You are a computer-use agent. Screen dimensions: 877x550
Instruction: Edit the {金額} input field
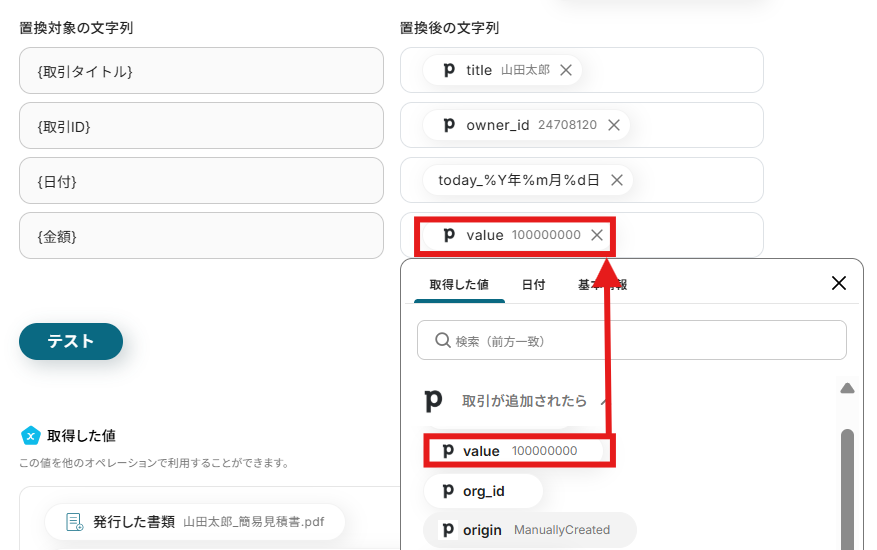coord(201,236)
